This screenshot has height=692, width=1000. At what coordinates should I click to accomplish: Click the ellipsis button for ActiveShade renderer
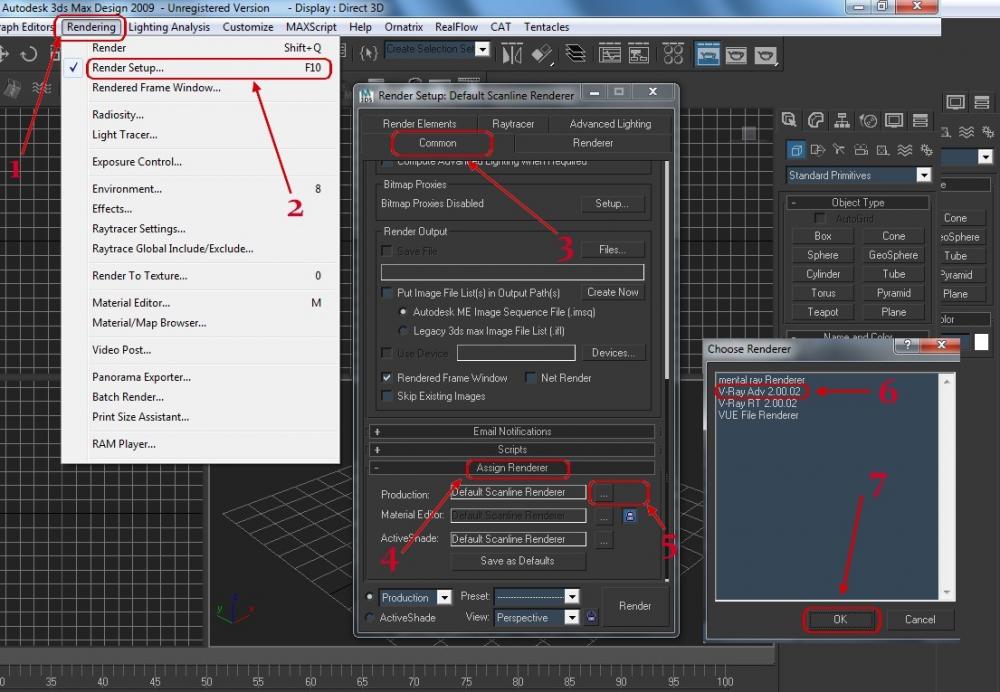point(603,540)
